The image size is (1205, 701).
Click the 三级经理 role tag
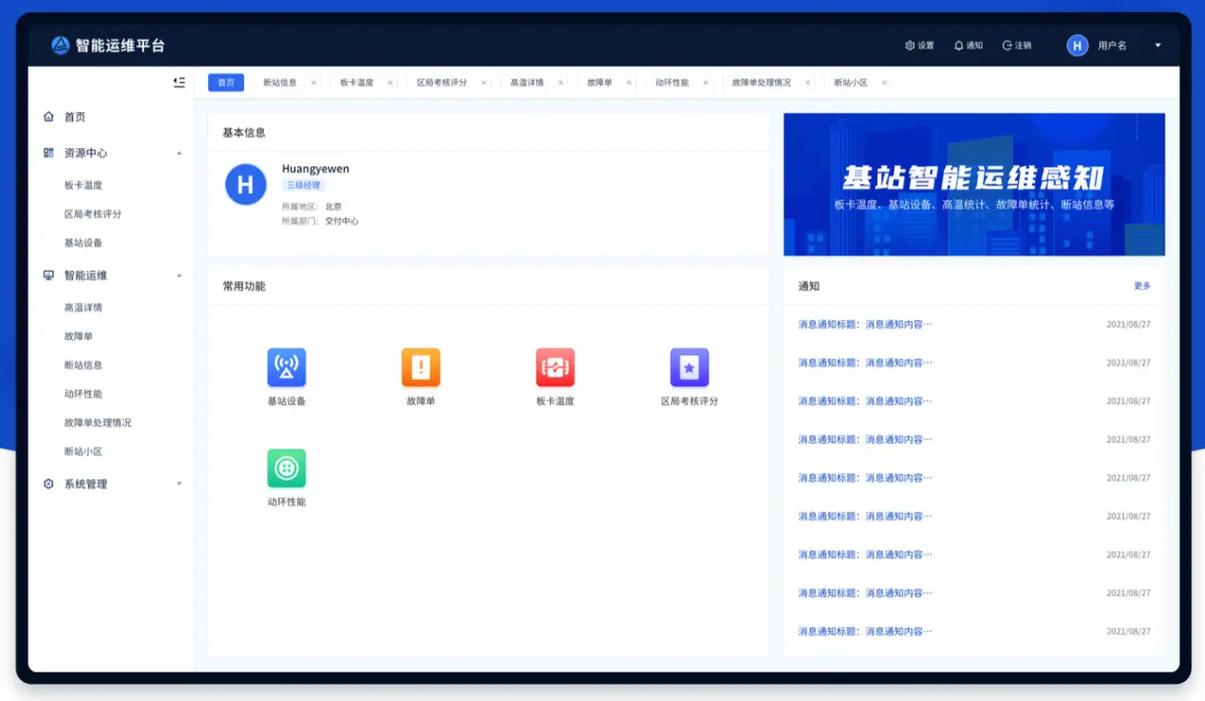point(303,185)
